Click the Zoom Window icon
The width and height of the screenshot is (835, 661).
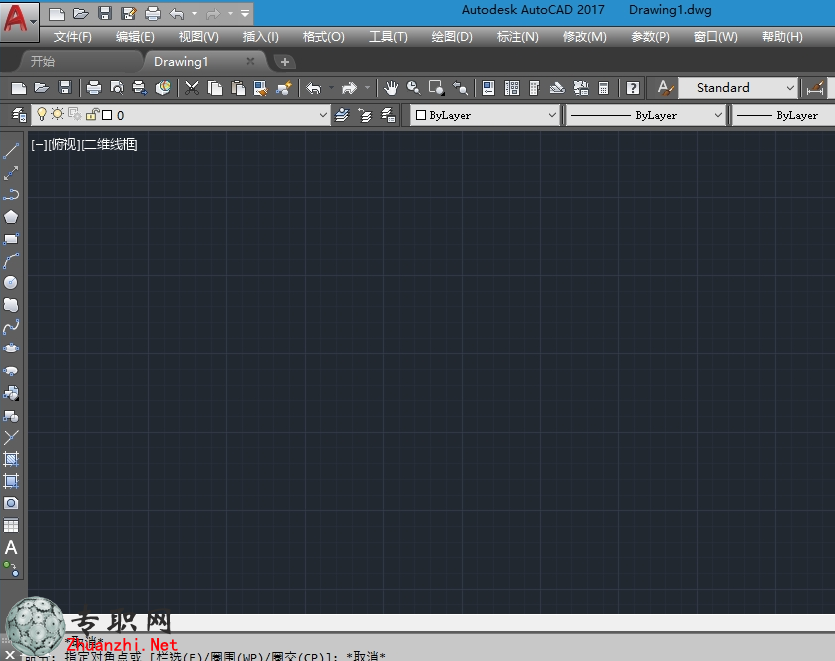(437, 88)
